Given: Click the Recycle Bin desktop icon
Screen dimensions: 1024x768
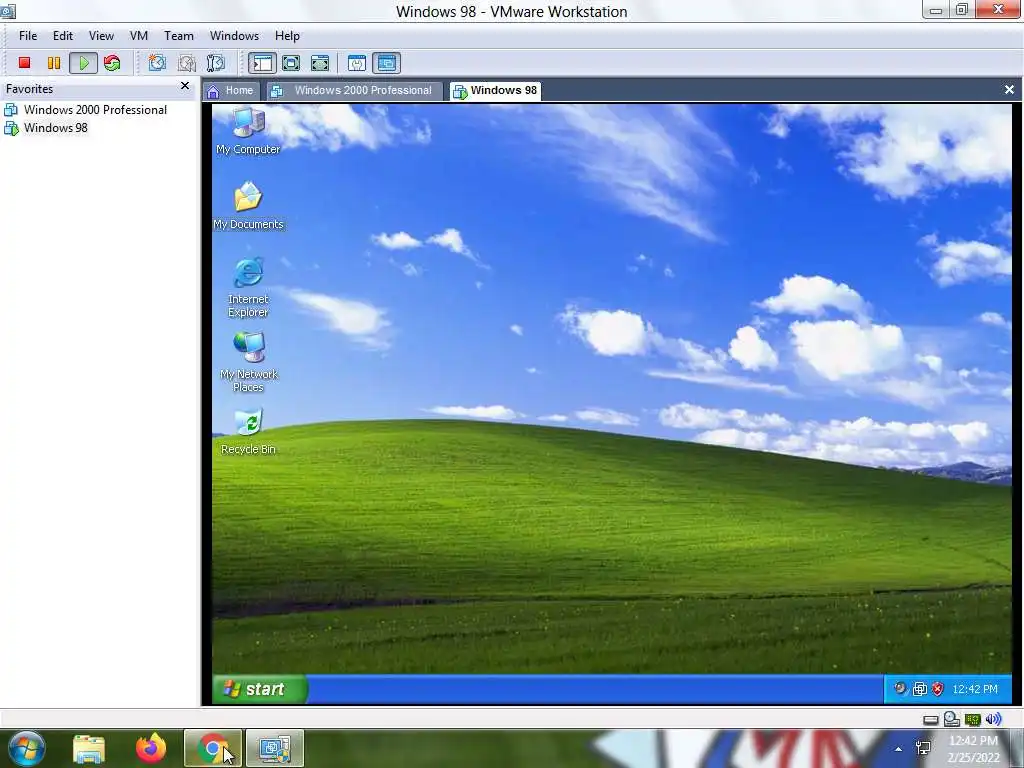Looking at the screenshot, I should click(248, 432).
